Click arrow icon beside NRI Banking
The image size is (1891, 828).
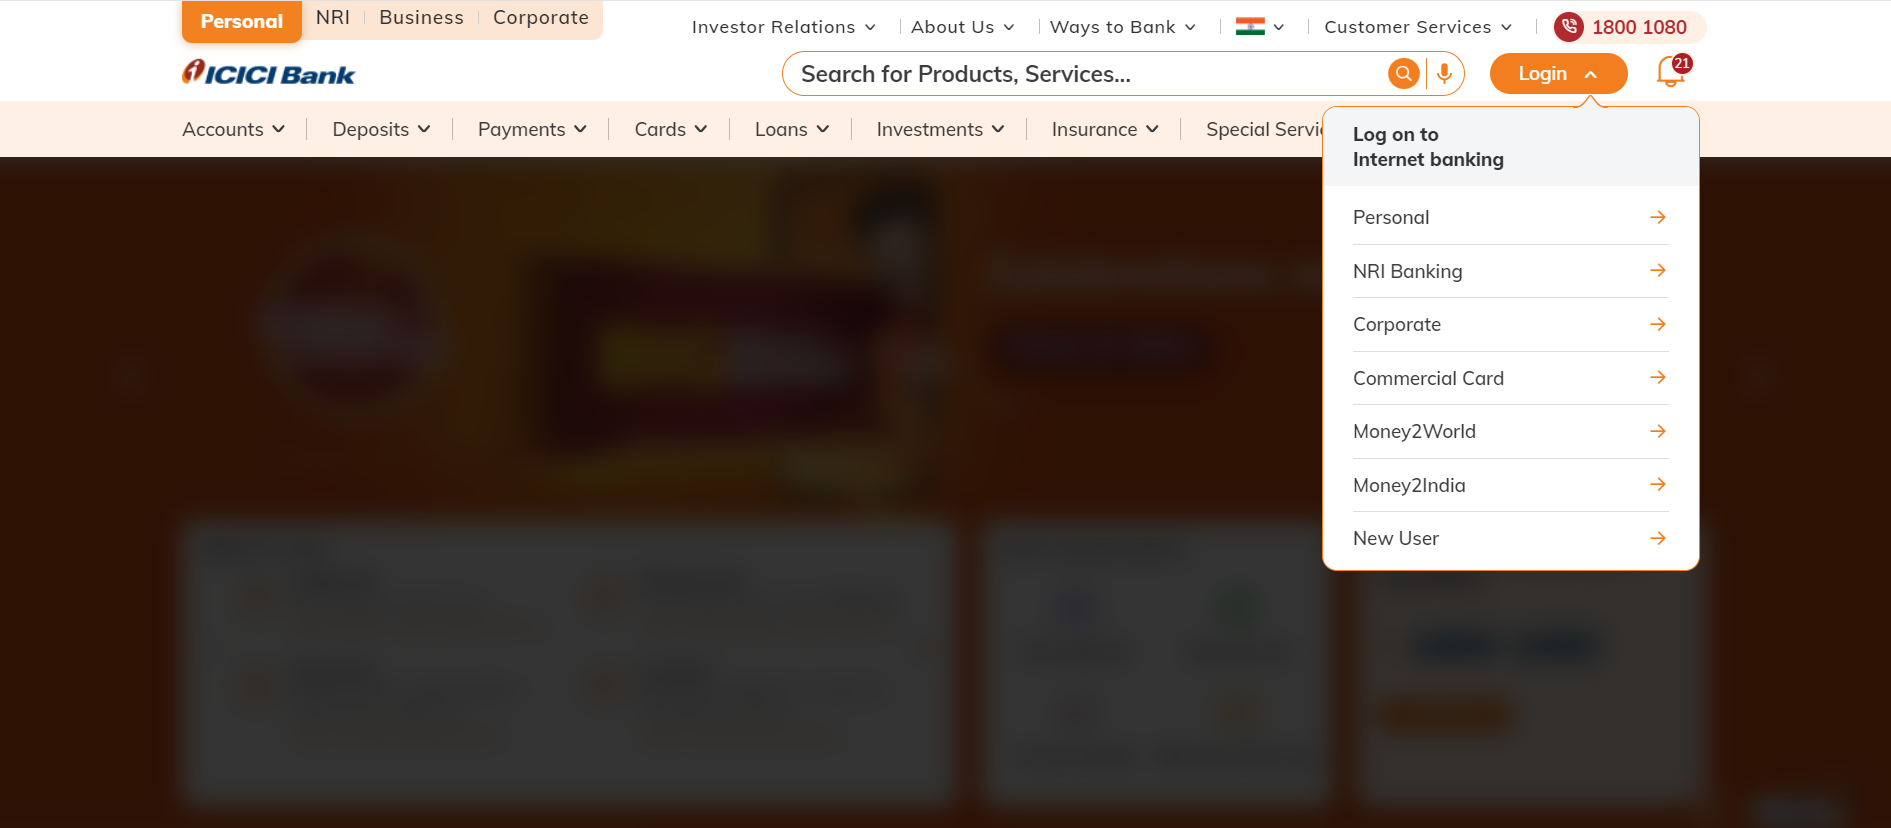pos(1658,270)
